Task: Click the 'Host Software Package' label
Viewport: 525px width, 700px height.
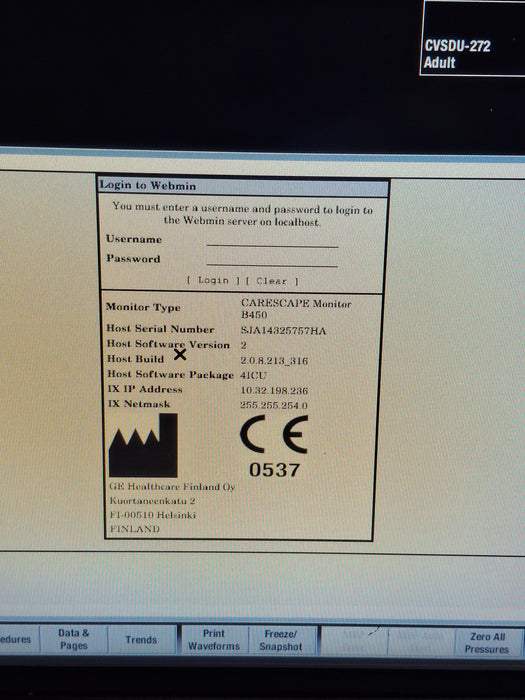Action: [171, 374]
